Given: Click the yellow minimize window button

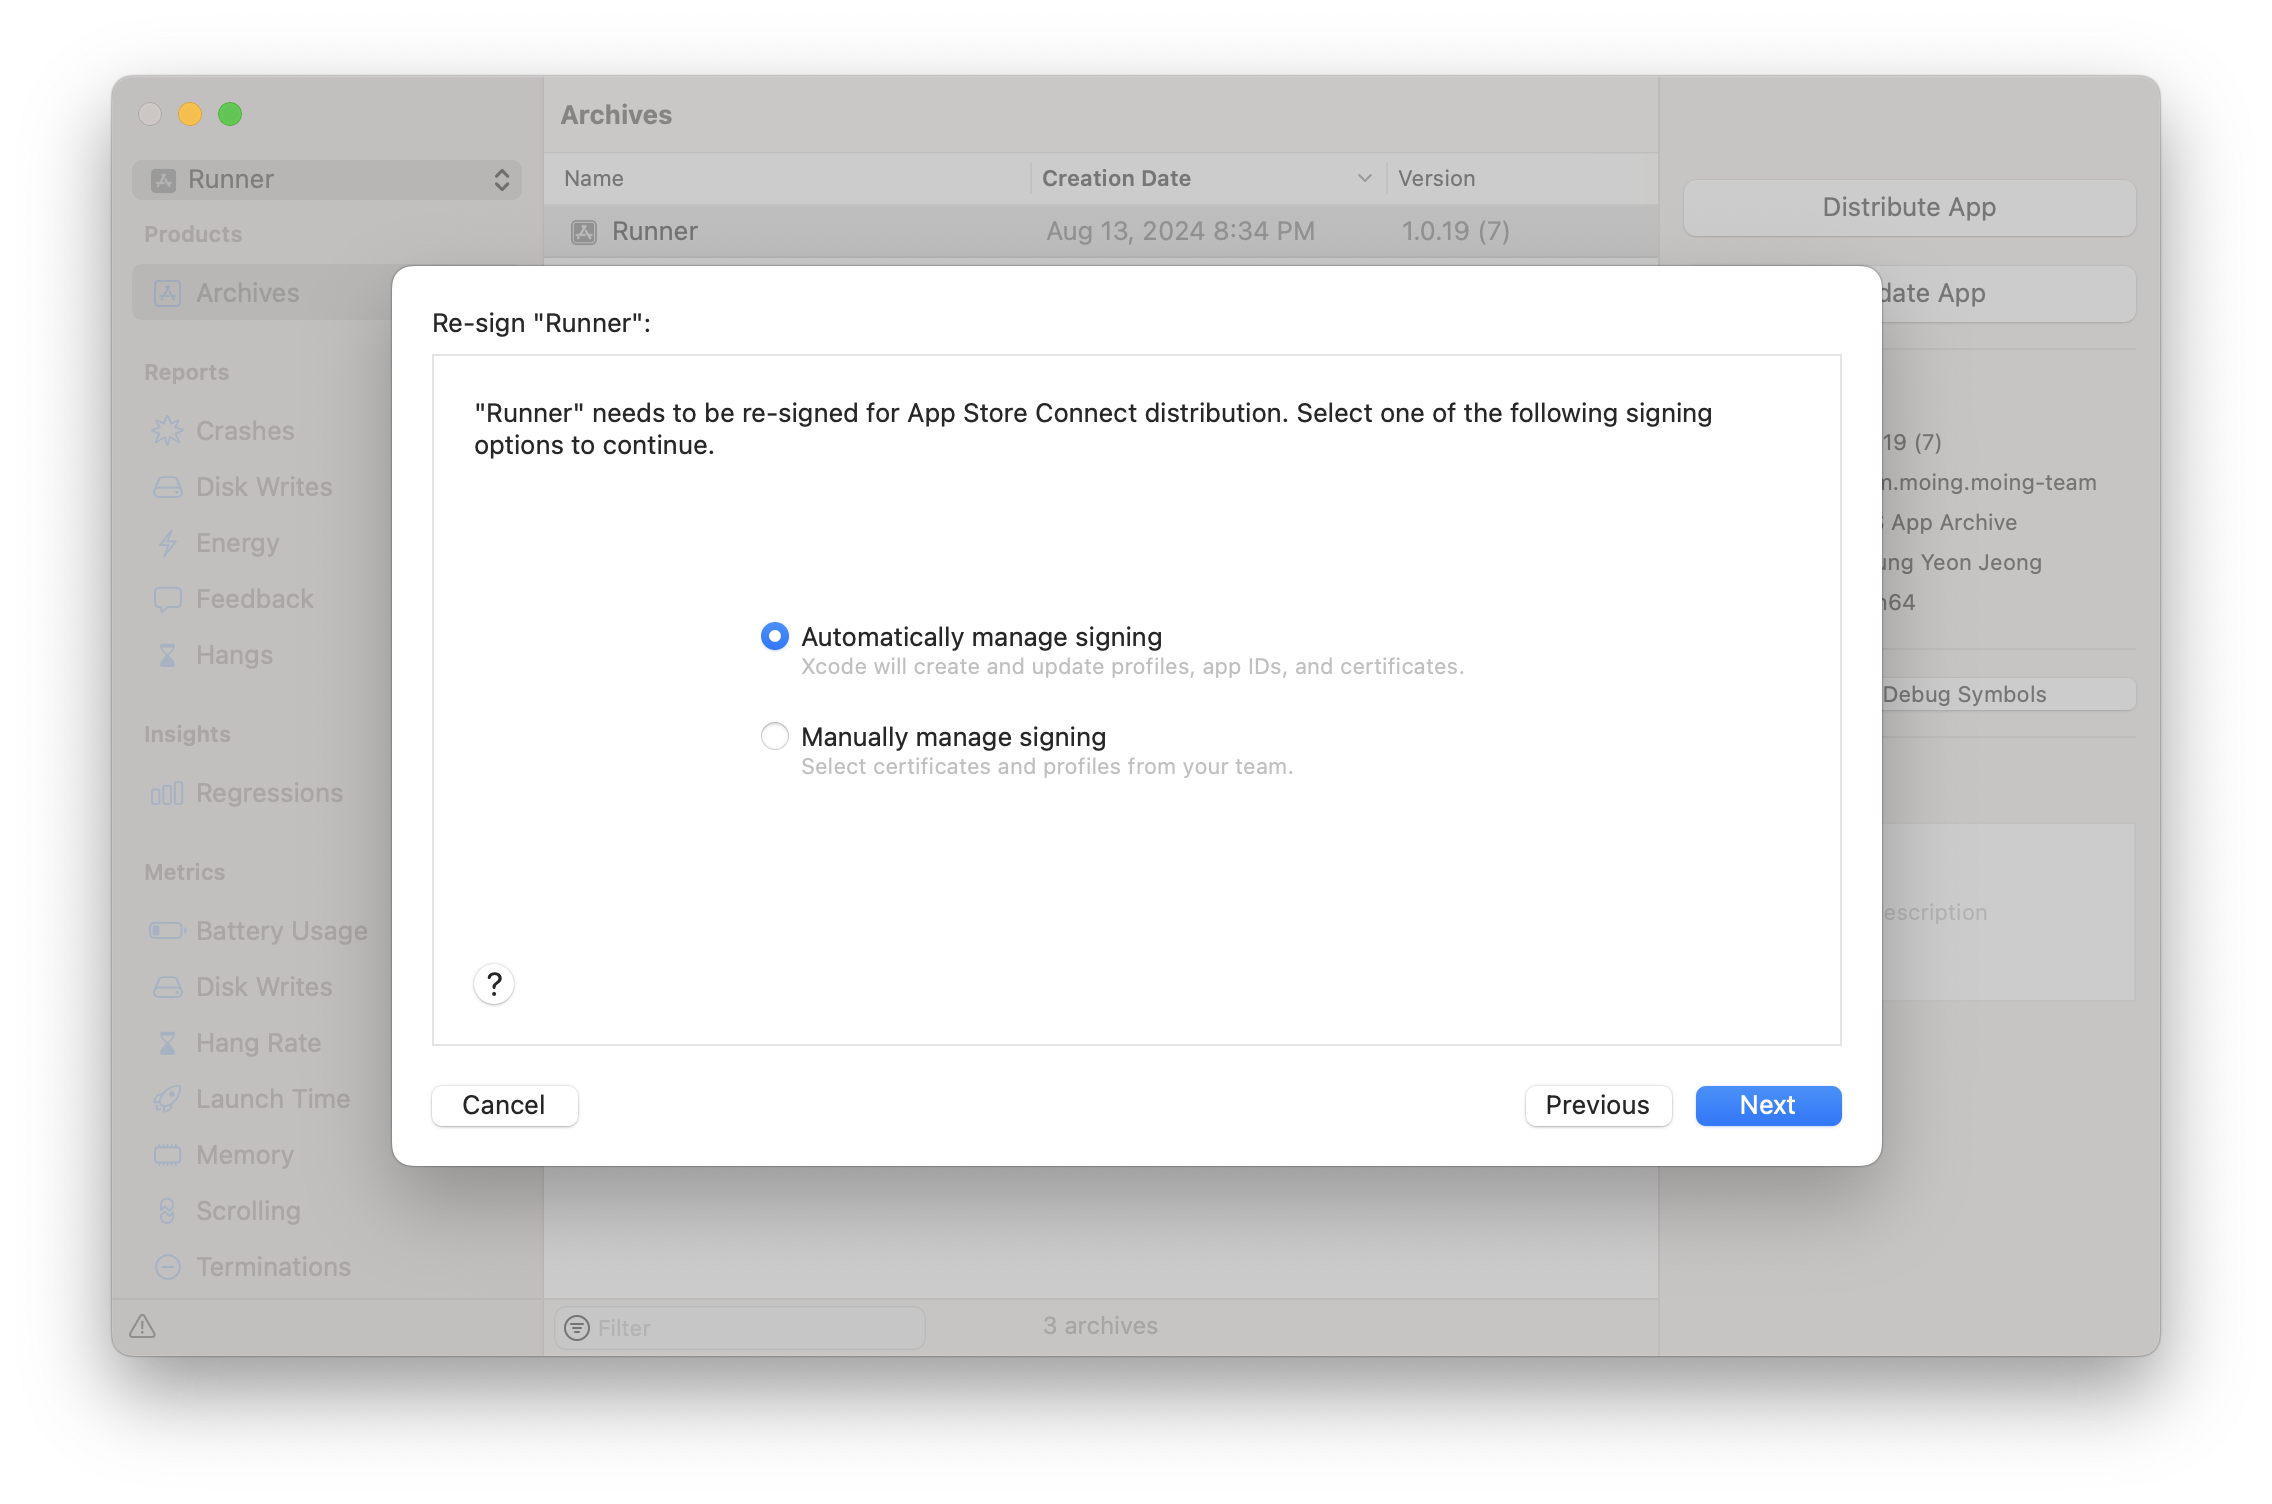Looking at the screenshot, I should point(190,114).
